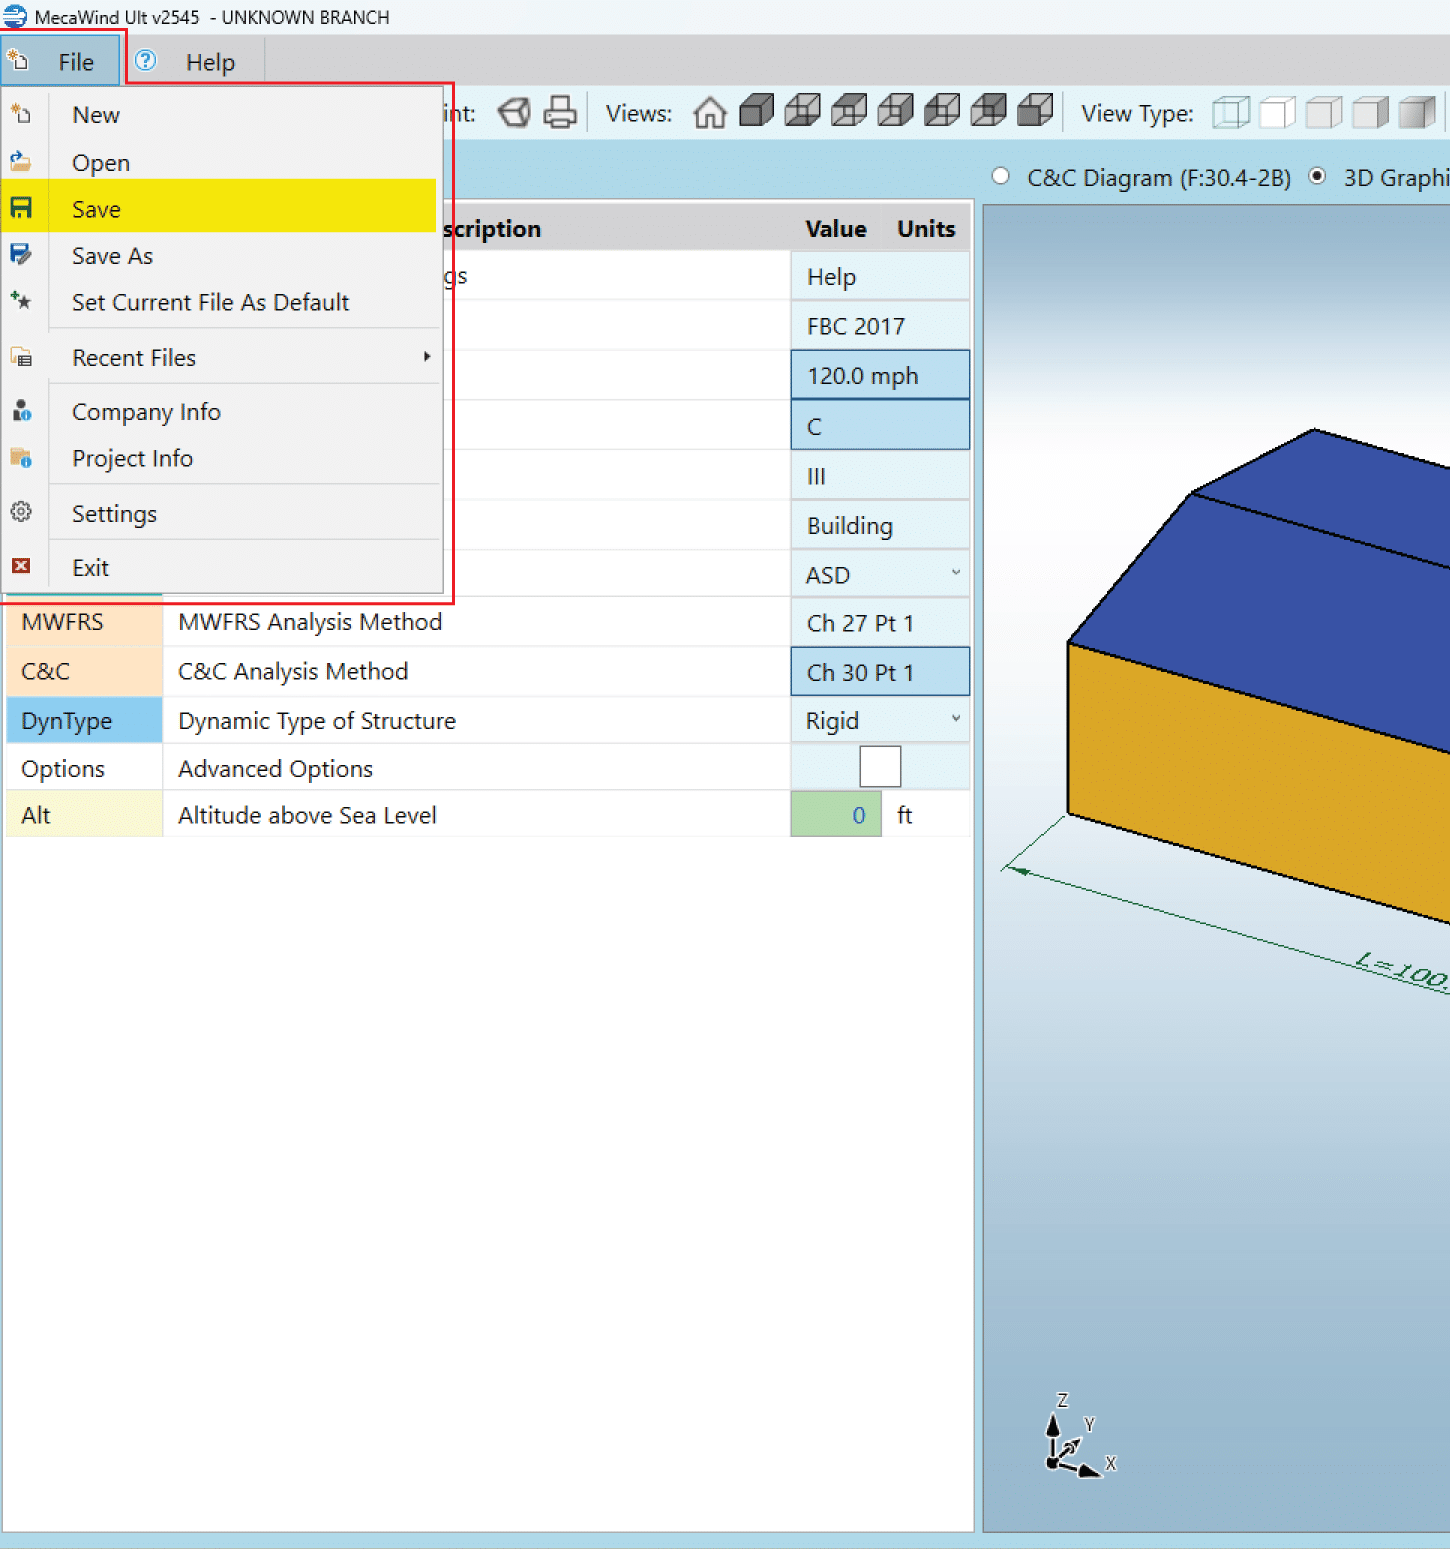Screen dimensions: 1450x1549
Task: Toggle the Advanced Options checkbox
Action: 880,767
